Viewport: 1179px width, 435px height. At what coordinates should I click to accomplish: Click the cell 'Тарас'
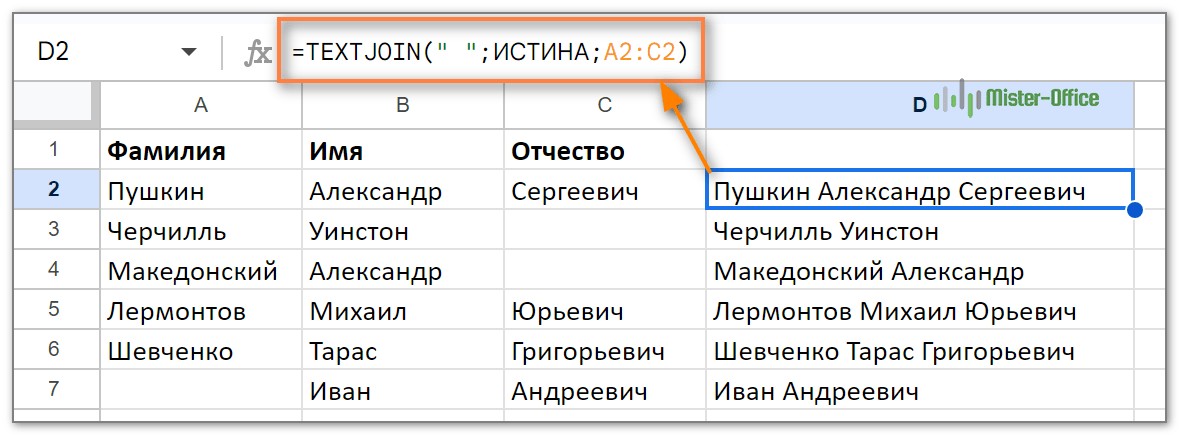tap(403, 350)
